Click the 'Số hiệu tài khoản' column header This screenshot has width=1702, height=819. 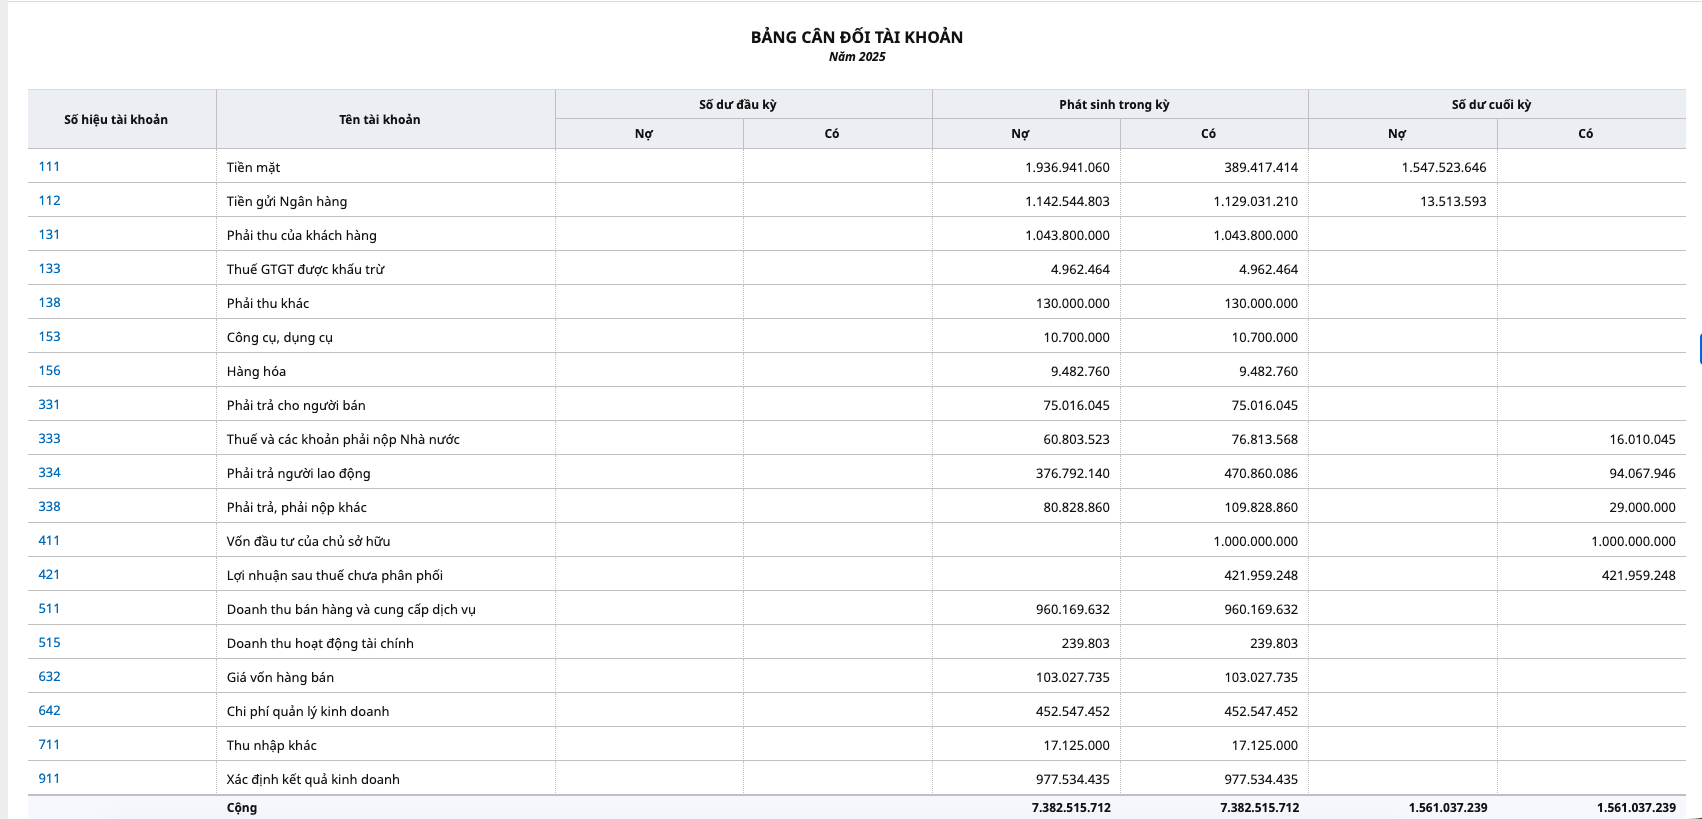116,120
